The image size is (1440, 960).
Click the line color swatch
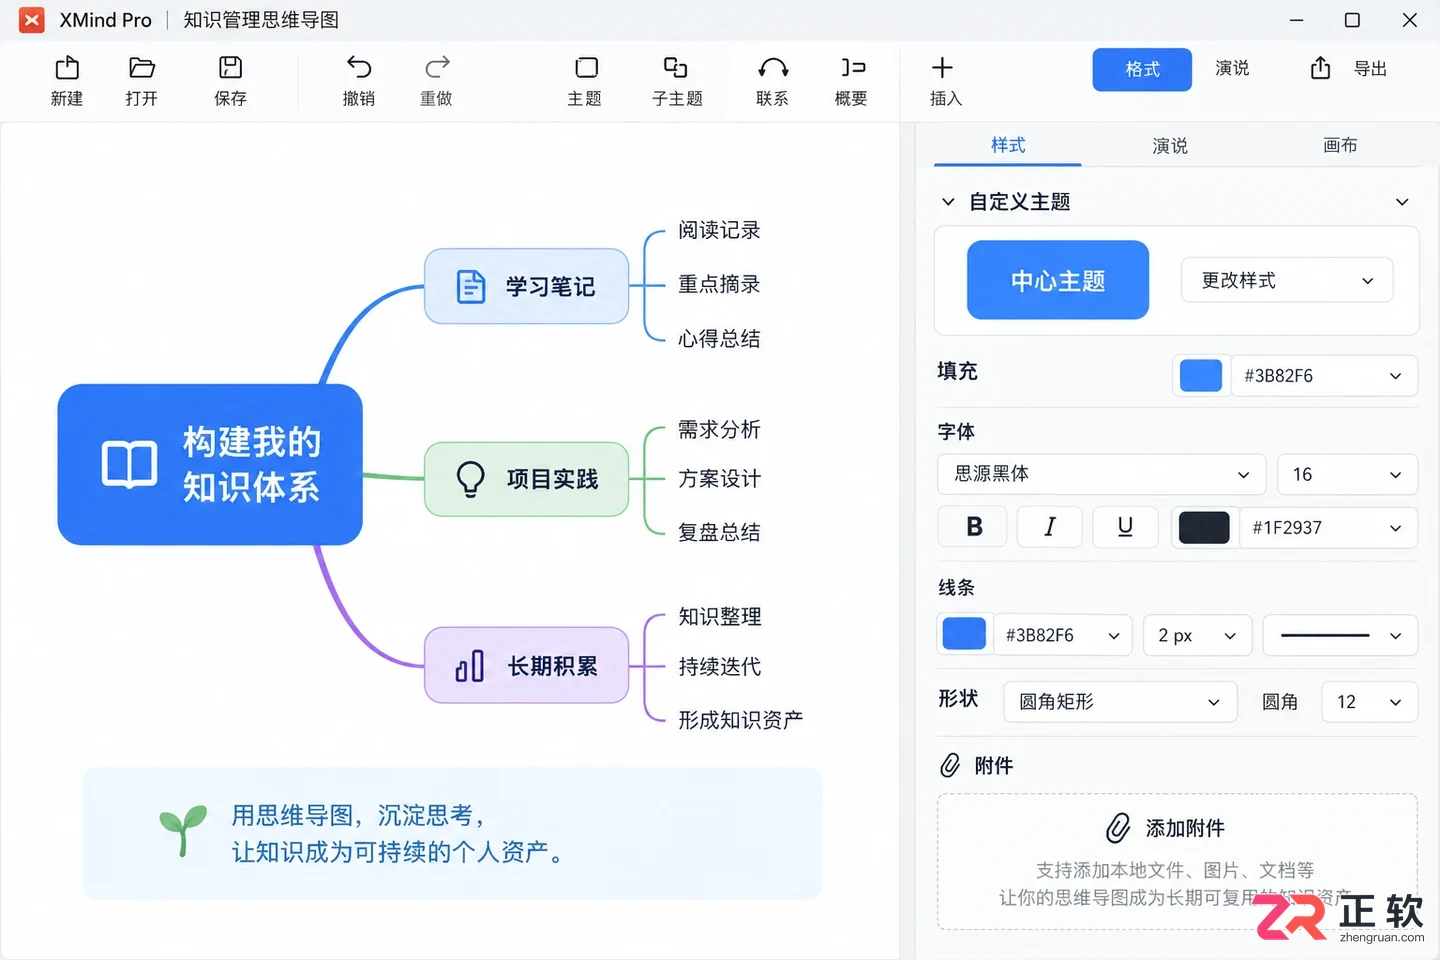click(964, 634)
